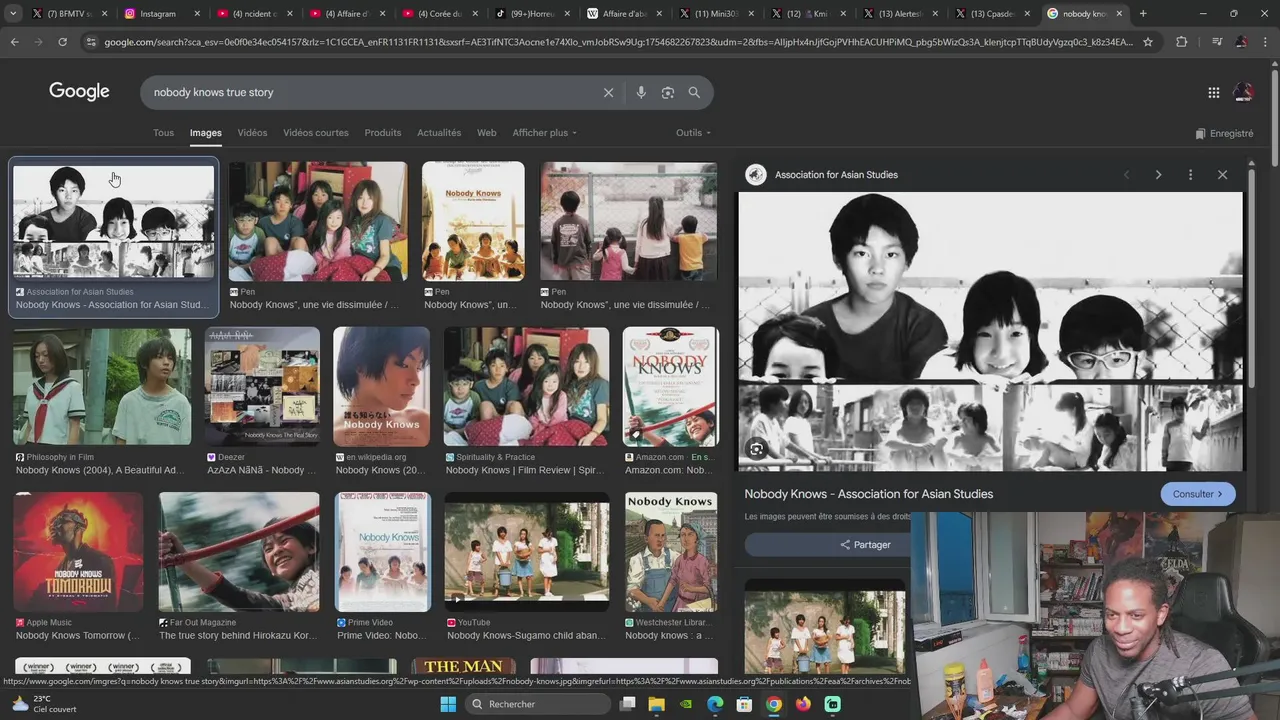1280x720 pixels.
Task: Open the Google account avatar
Action: [1243, 92]
